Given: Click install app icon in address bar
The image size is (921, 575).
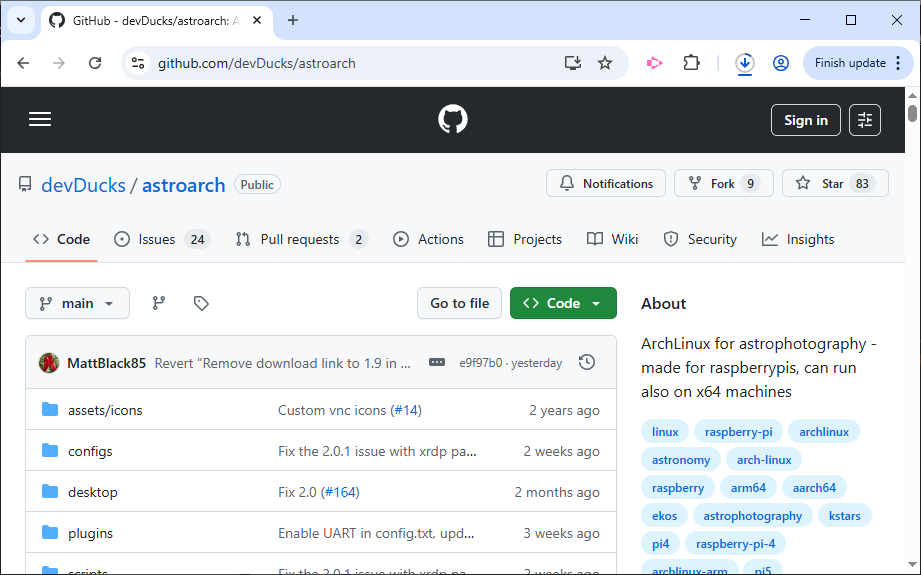Looking at the screenshot, I should tap(573, 63).
